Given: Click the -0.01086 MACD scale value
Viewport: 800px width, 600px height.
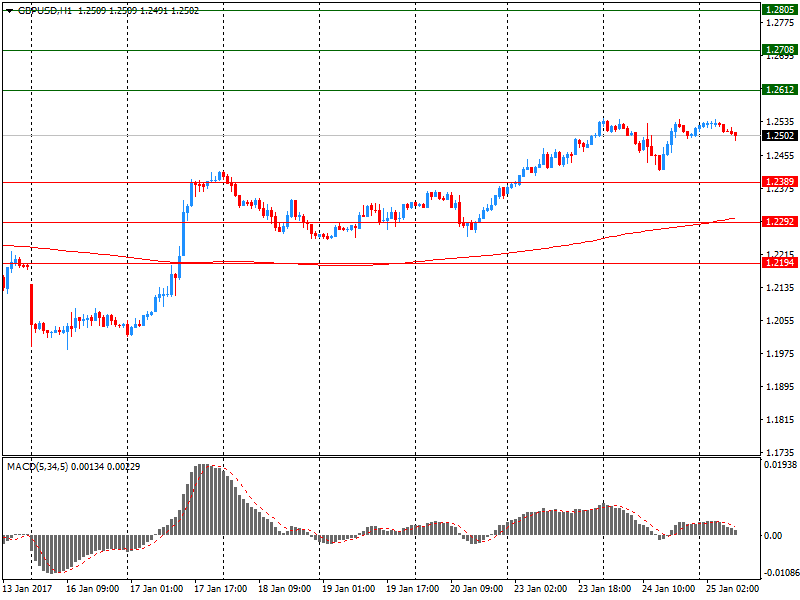Looking at the screenshot, I should (x=781, y=573).
